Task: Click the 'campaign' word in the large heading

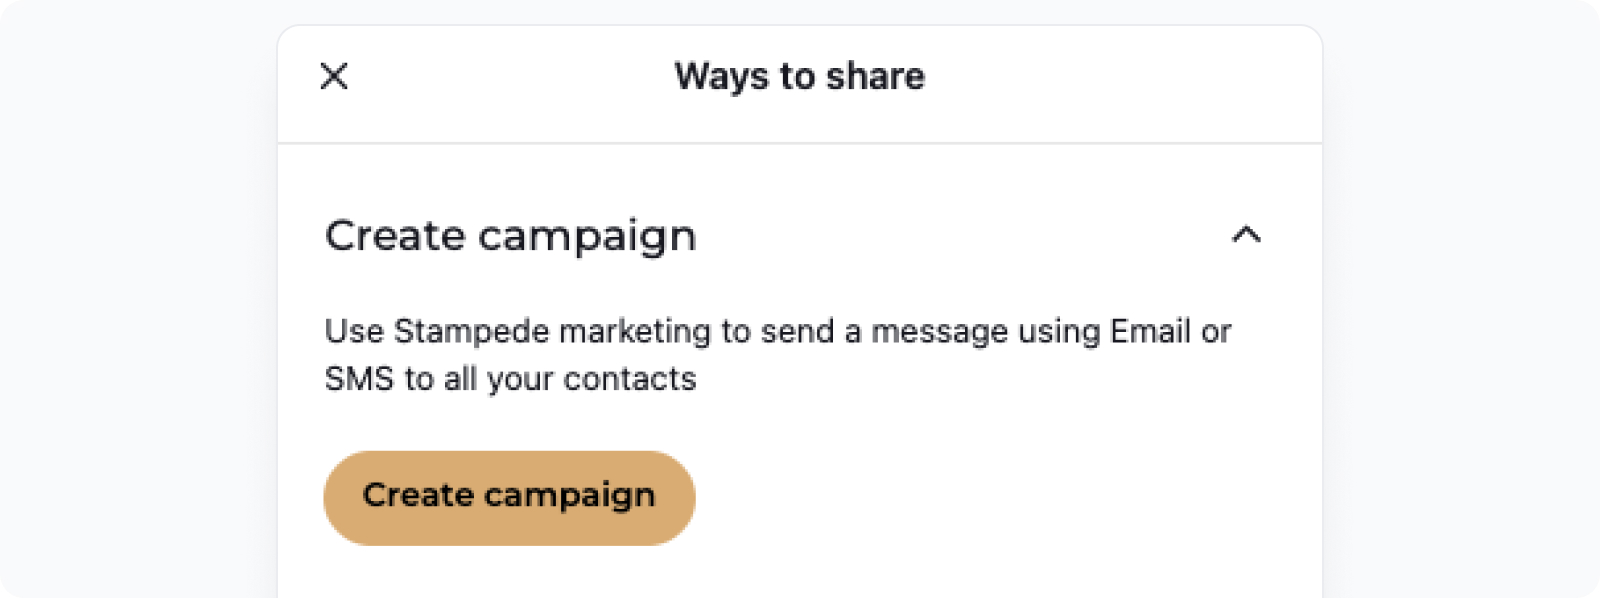Action: [587, 239]
